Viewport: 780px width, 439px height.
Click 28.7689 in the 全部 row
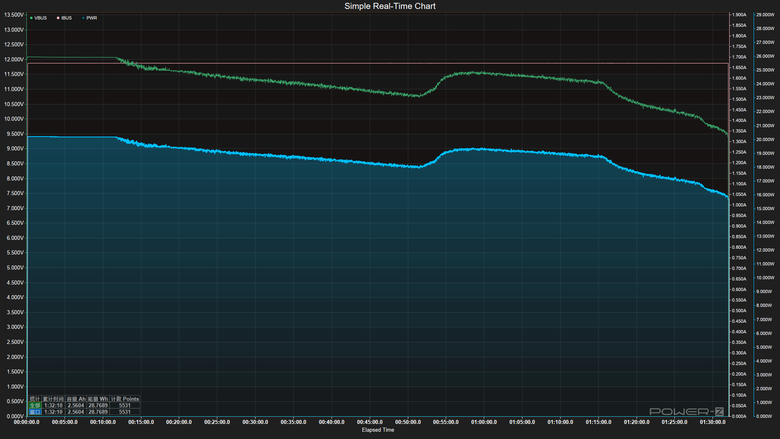pos(98,405)
